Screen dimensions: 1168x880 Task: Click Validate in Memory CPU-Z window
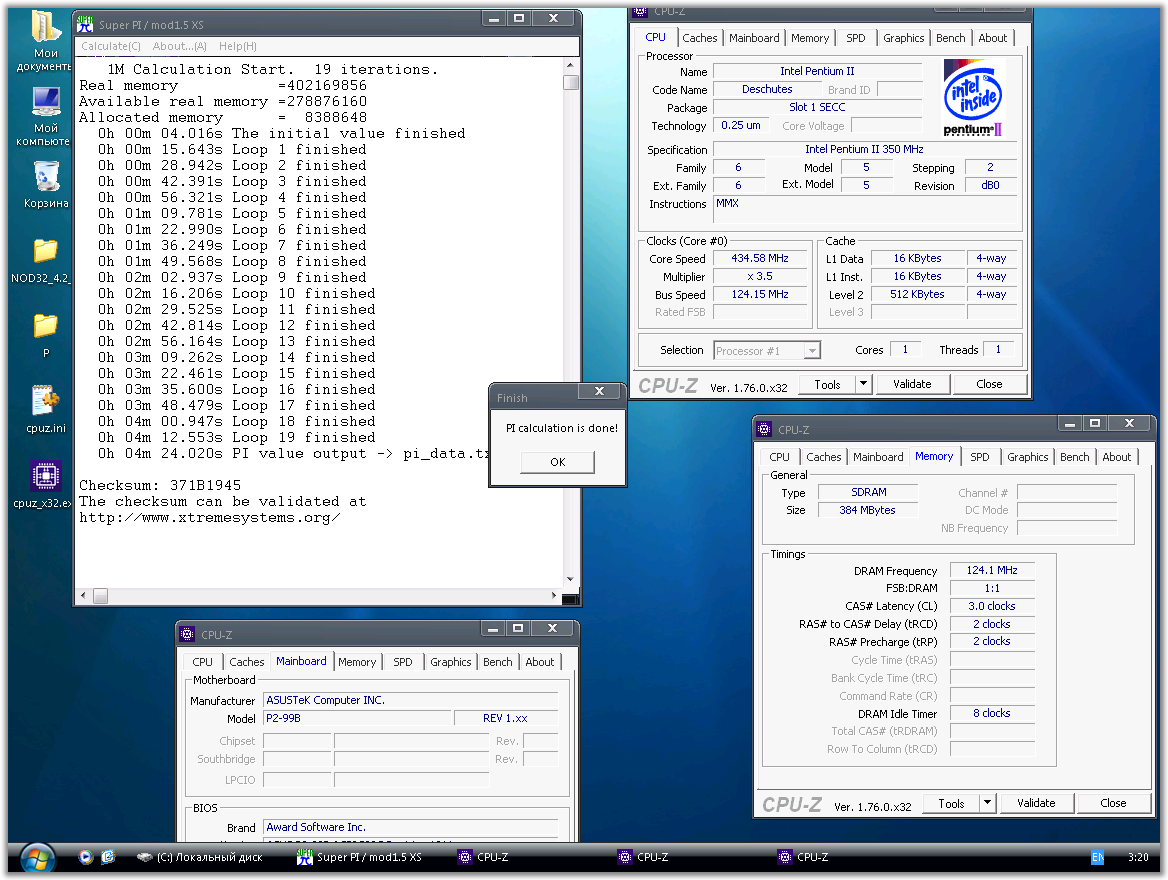(x=1036, y=803)
